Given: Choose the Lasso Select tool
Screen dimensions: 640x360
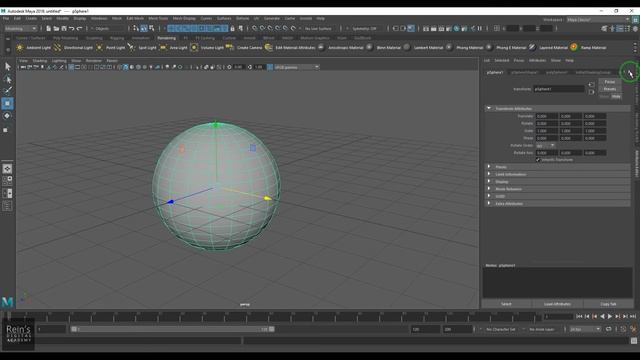Looking at the screenshot, I should pyautogui.click(x=7, y=79).
